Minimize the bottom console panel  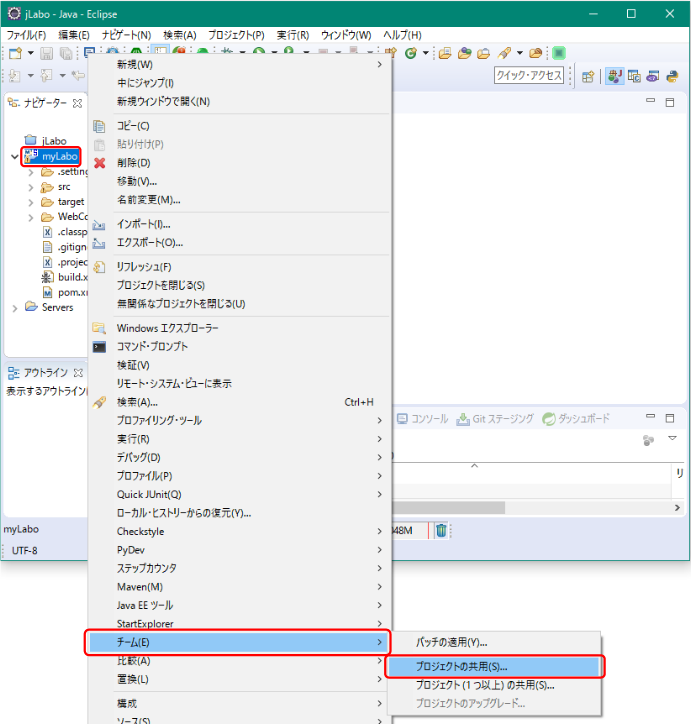[x=650, y=416]
